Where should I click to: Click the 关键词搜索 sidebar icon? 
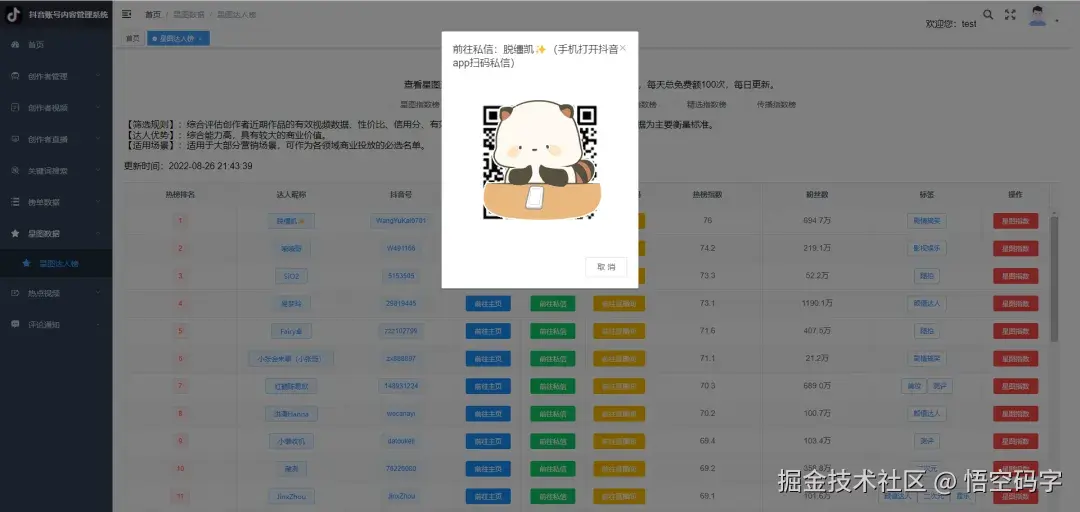[x=15, y=170]
